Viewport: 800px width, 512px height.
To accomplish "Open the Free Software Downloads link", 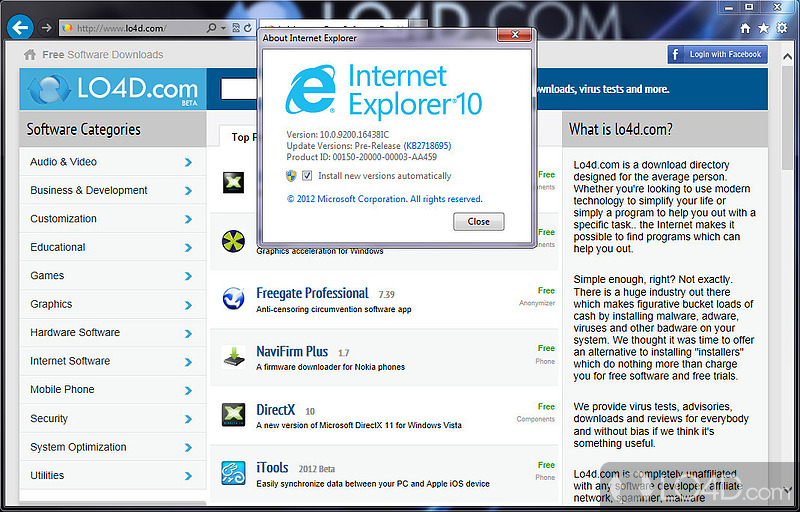I will (103, 55).
